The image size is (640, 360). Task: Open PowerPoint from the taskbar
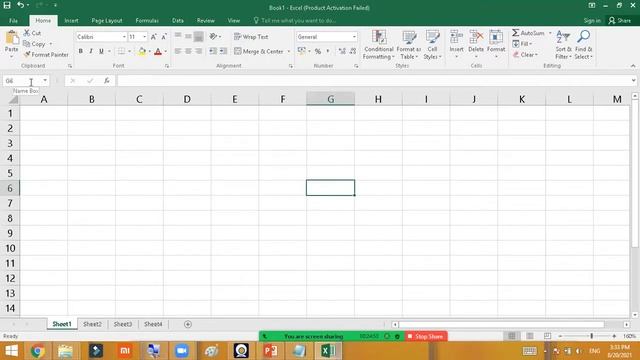tap(270, 351)
